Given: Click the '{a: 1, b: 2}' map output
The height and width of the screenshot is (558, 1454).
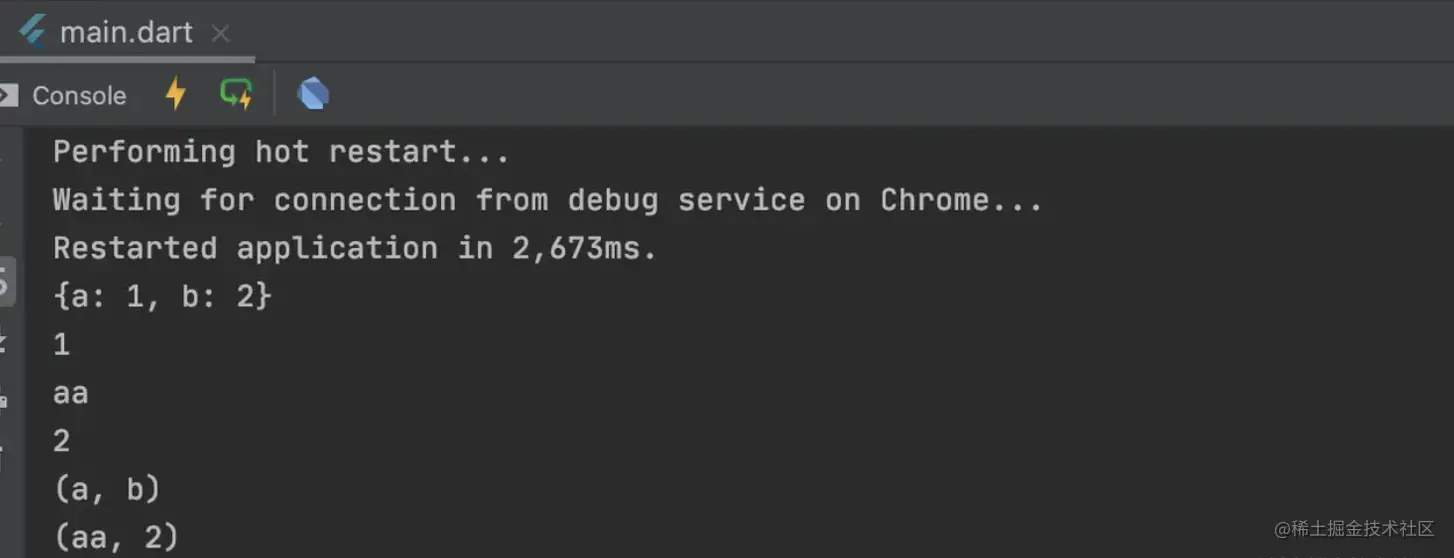Looking at the screenshot, I should pyautogui.click(x=162, y=296).
